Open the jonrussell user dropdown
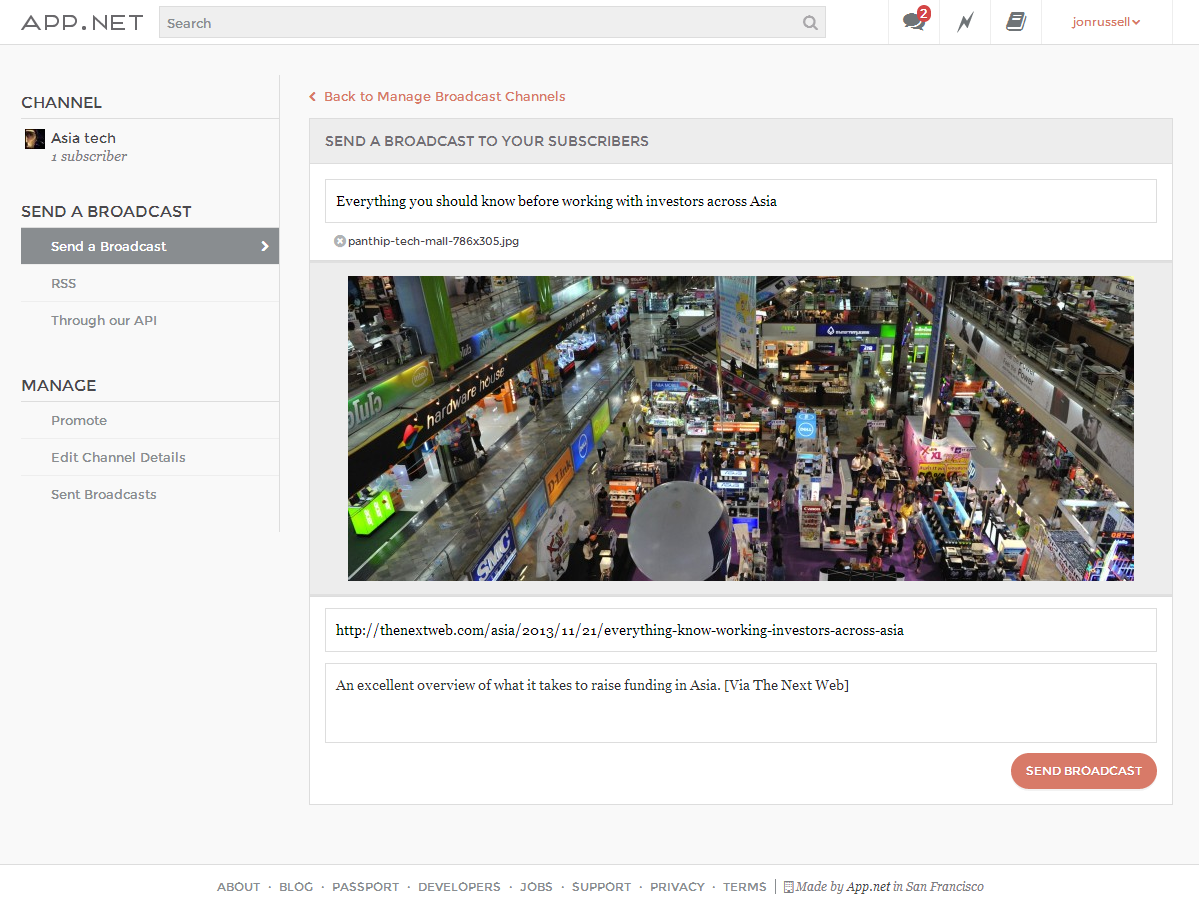Image resolution: width=1199 pixels, height=909 pixels. click(1106, 22)
